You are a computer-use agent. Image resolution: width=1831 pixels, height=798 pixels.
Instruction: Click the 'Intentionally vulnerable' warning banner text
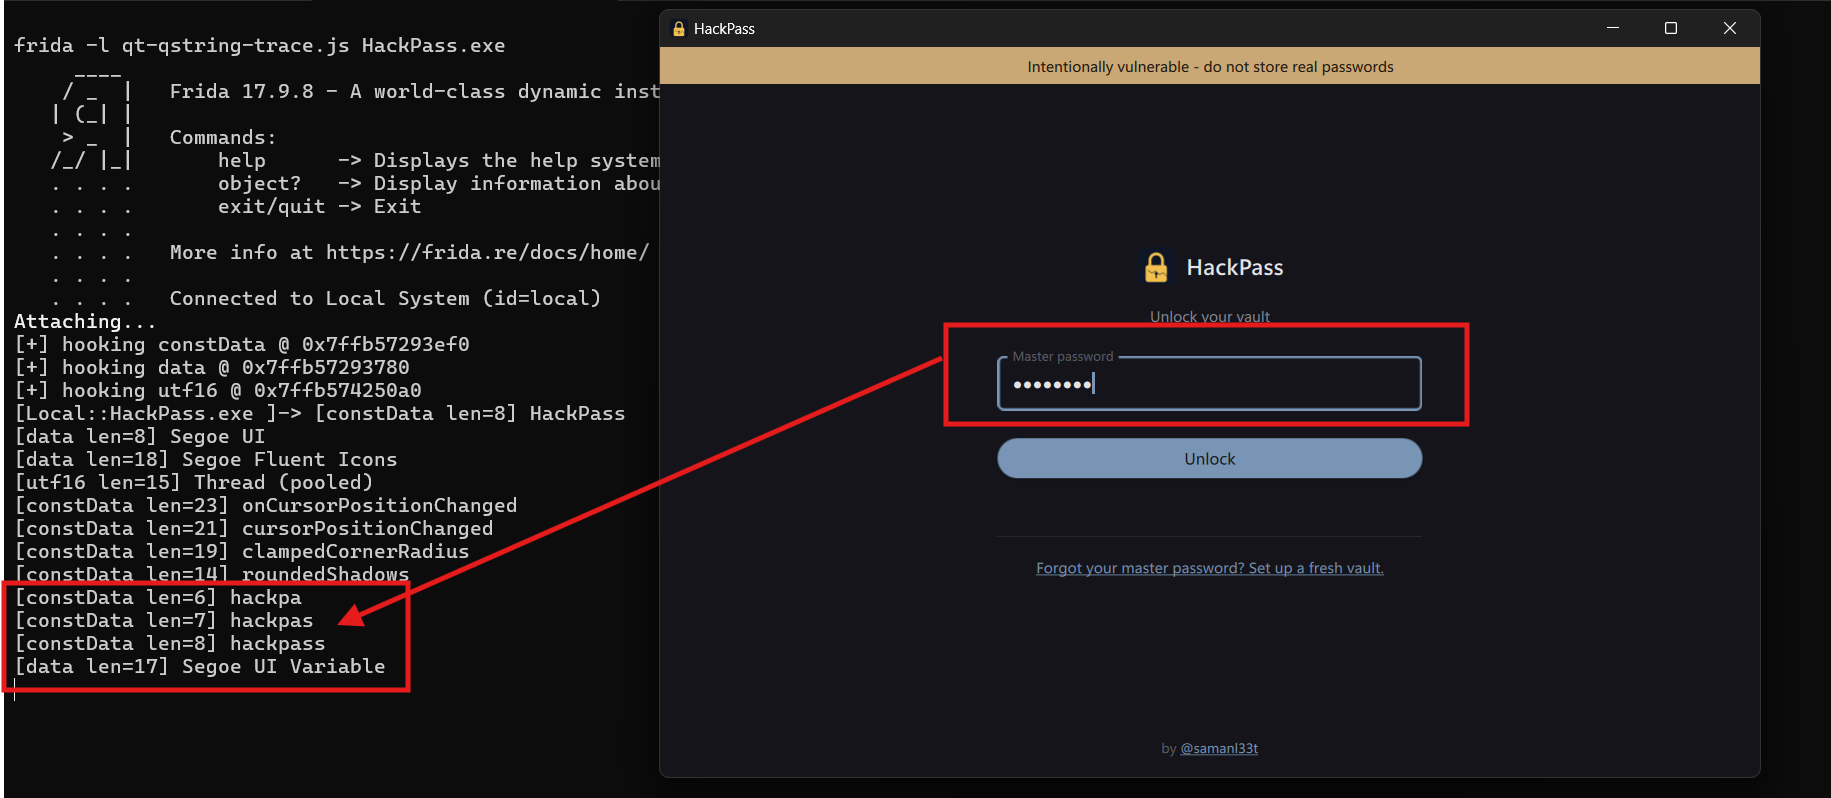click(x=1210, y=67)
